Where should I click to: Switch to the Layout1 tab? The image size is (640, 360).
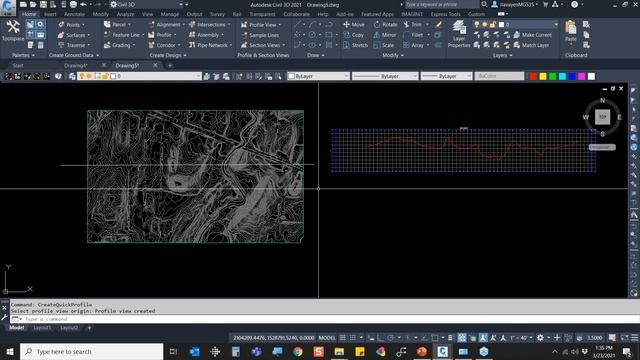pyautogui.click(x=42, y=328)
